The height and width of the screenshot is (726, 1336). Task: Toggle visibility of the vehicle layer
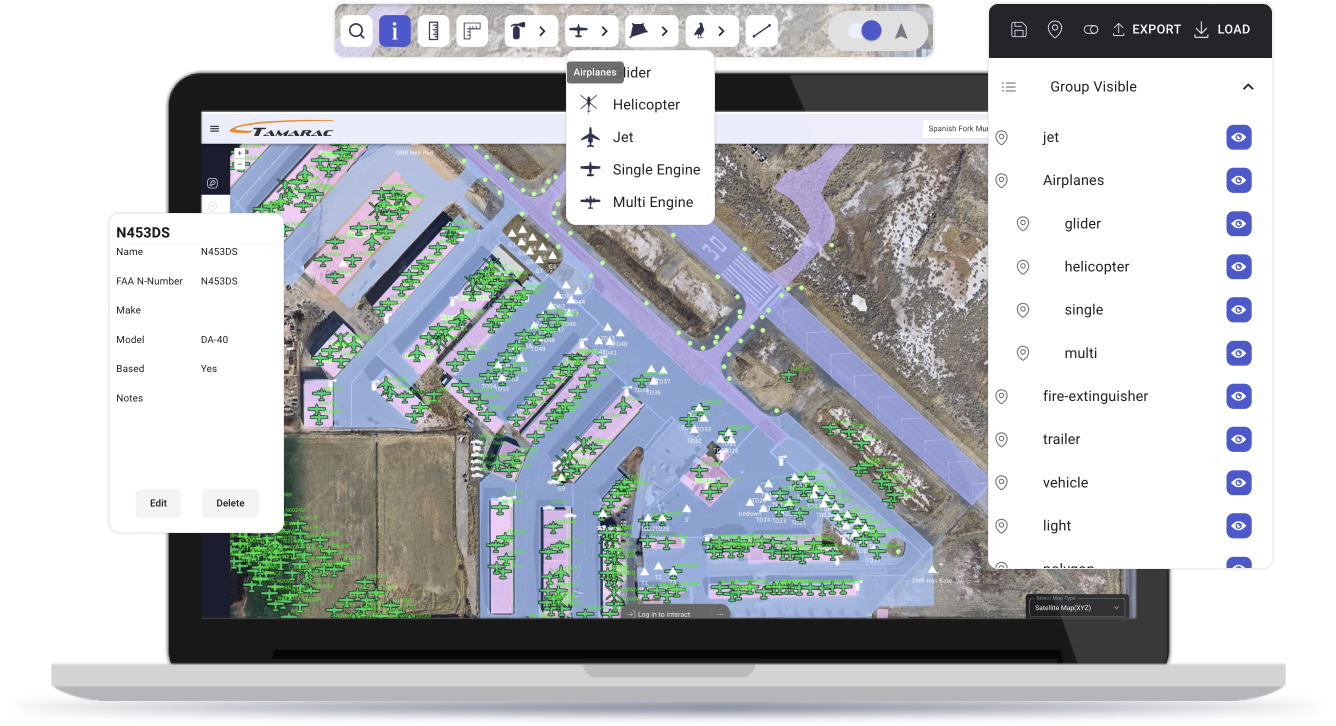click(x=1239, y=483)
